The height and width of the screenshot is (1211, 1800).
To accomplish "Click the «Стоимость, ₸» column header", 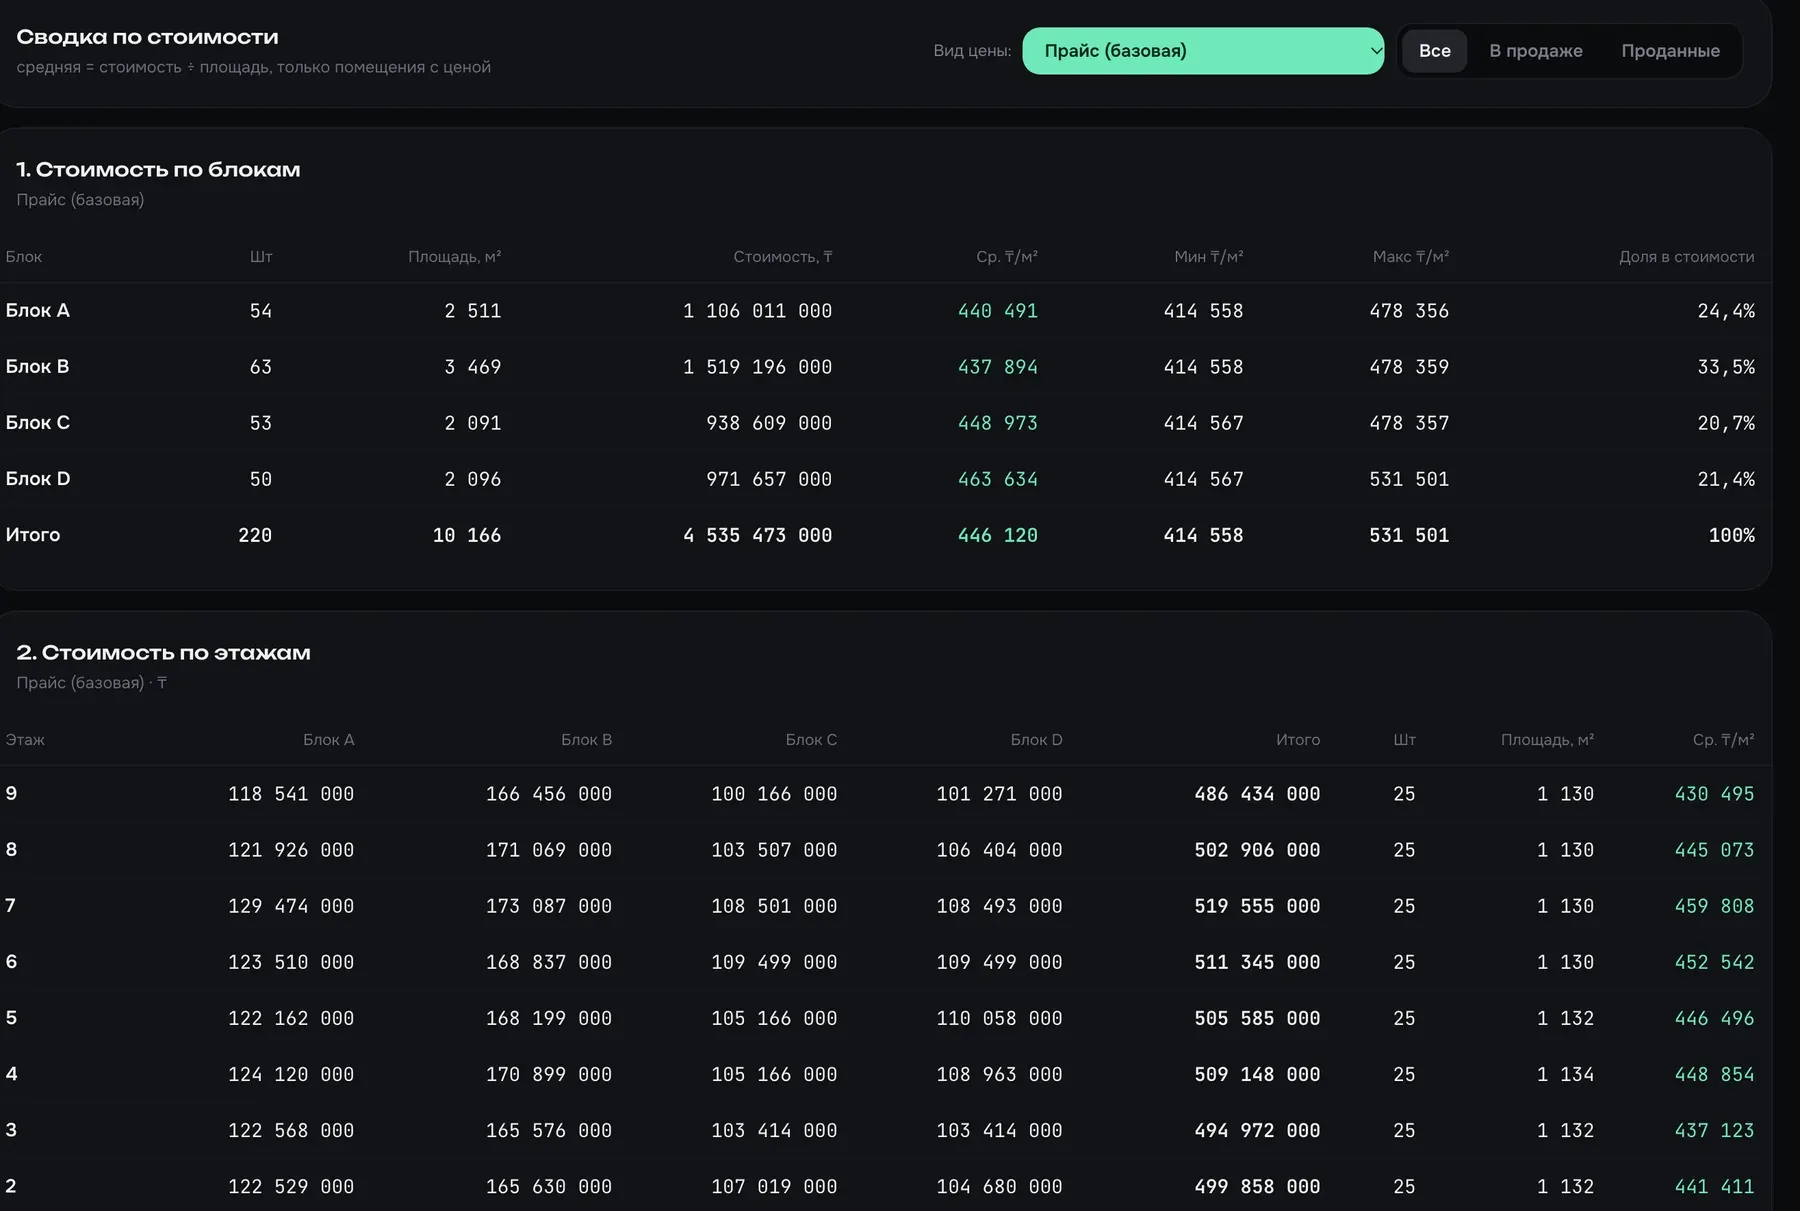I will coord(782,257).
